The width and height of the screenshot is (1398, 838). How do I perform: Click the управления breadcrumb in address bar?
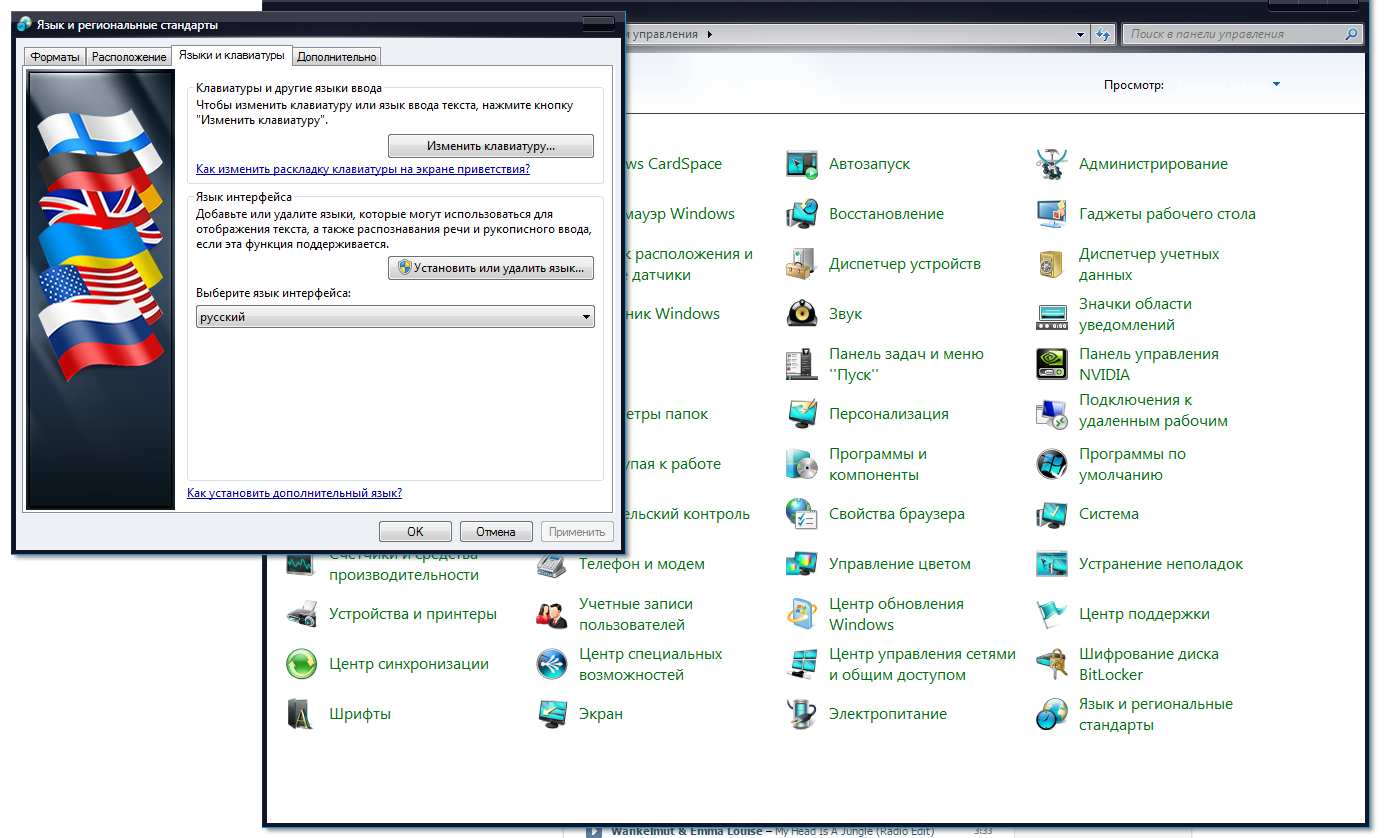[663, 34]
